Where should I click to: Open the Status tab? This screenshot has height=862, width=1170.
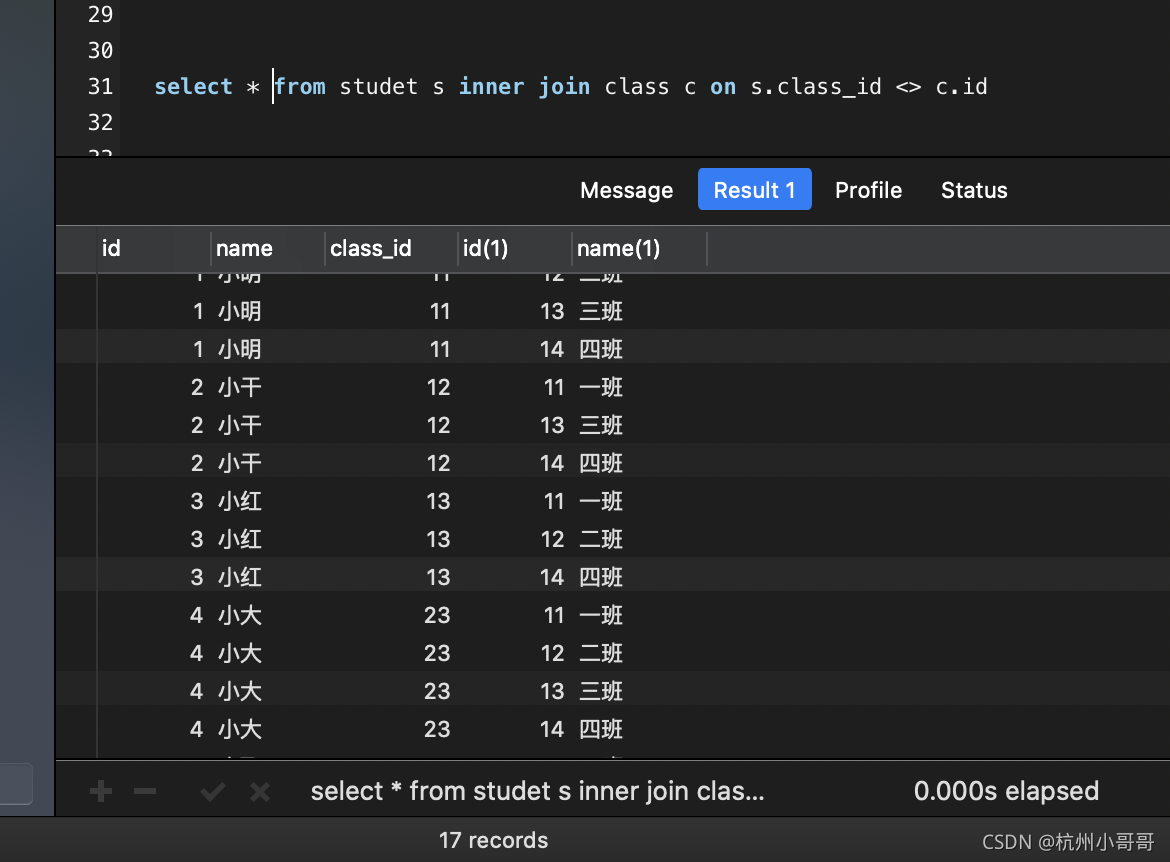click(974, 190)
